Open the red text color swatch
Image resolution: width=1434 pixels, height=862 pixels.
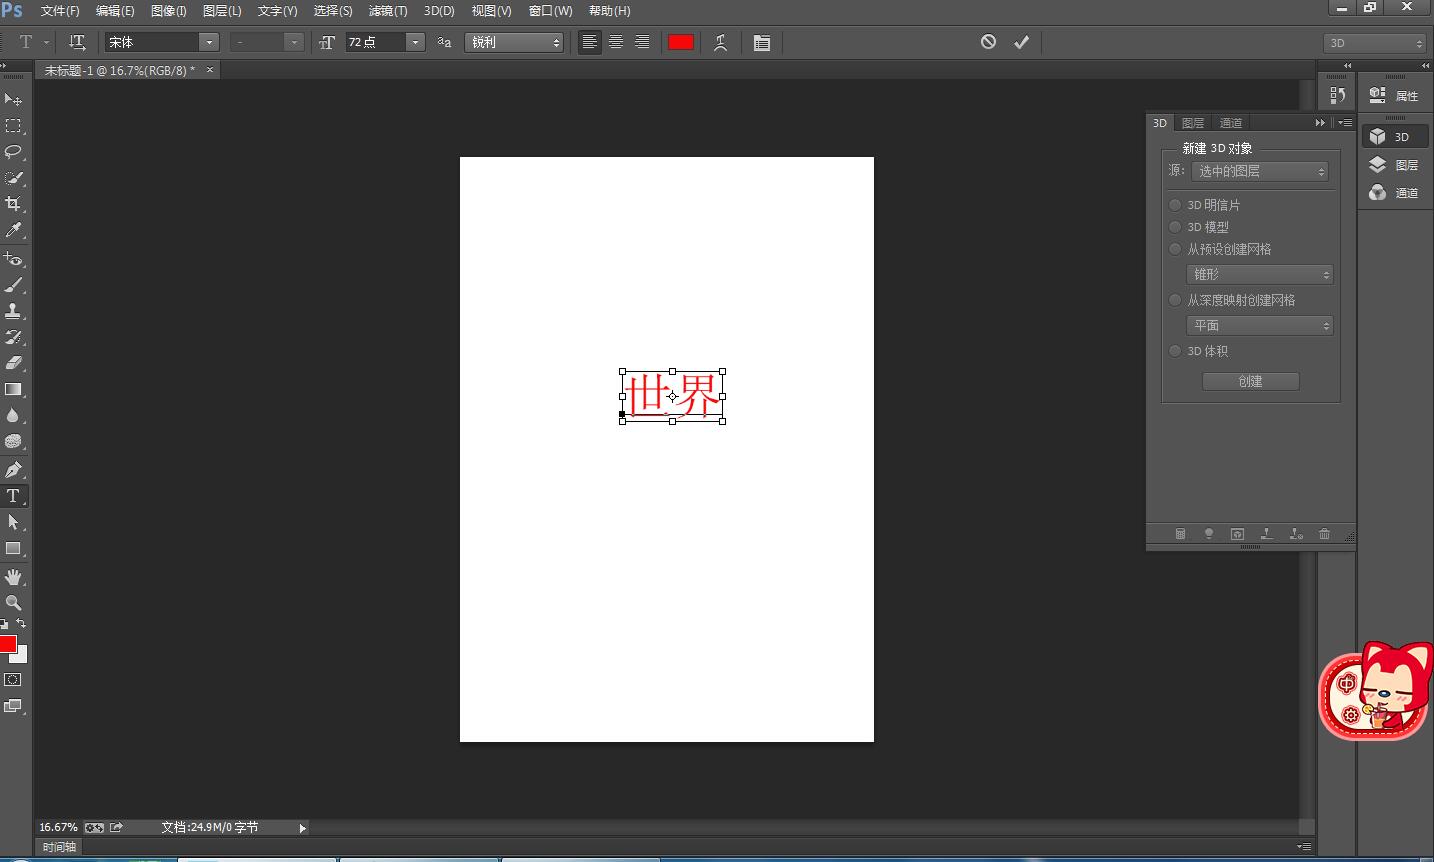tap(681, 42)
